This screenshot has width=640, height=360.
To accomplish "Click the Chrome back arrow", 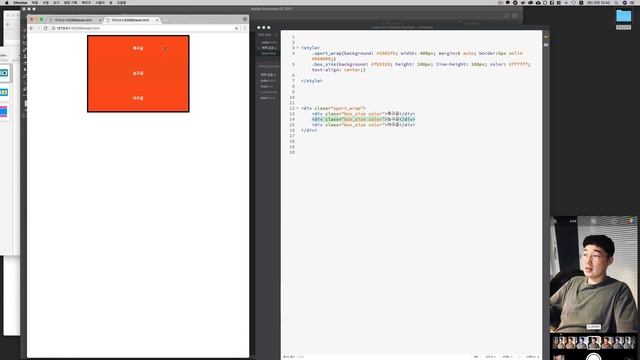I will pyautogui.click(x=31, y=28).
